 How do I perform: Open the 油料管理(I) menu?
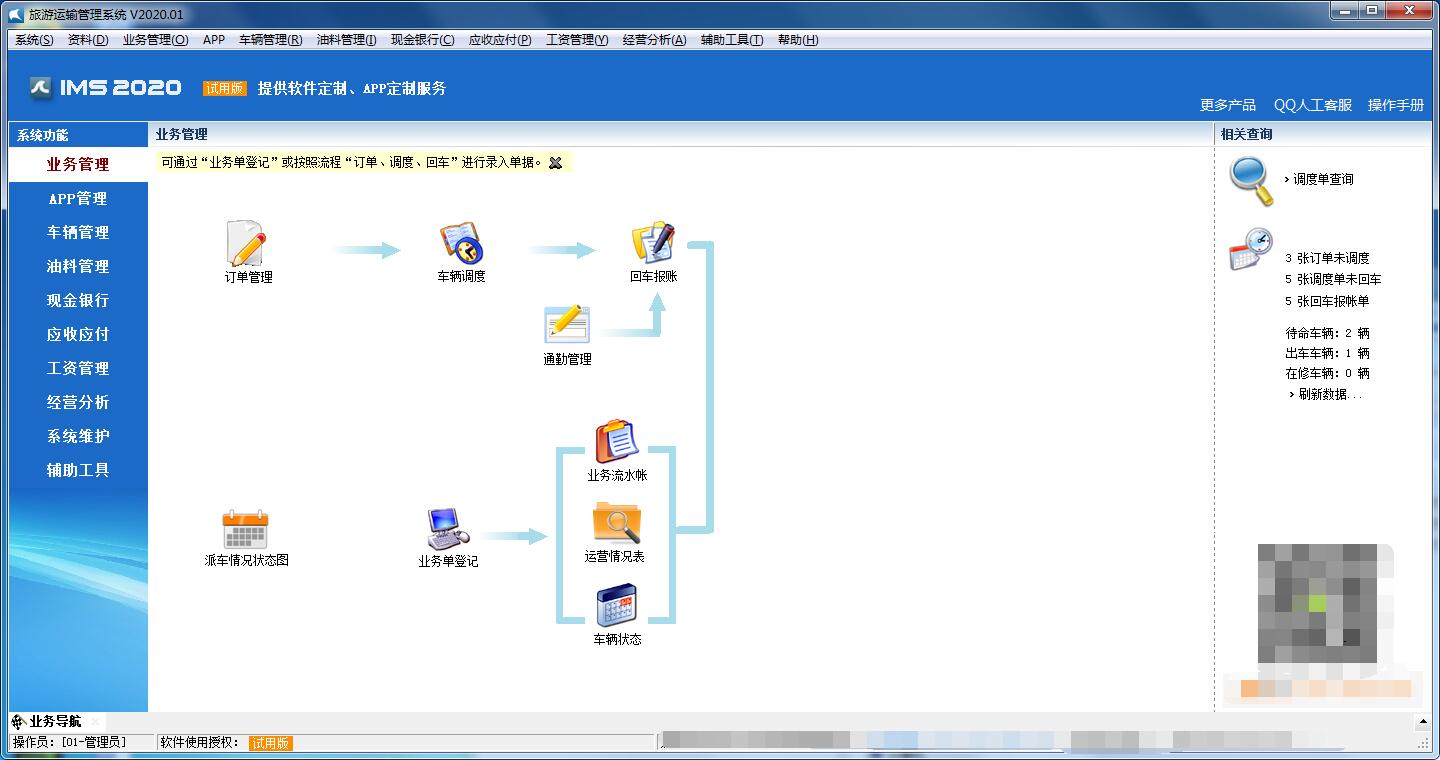346,40
